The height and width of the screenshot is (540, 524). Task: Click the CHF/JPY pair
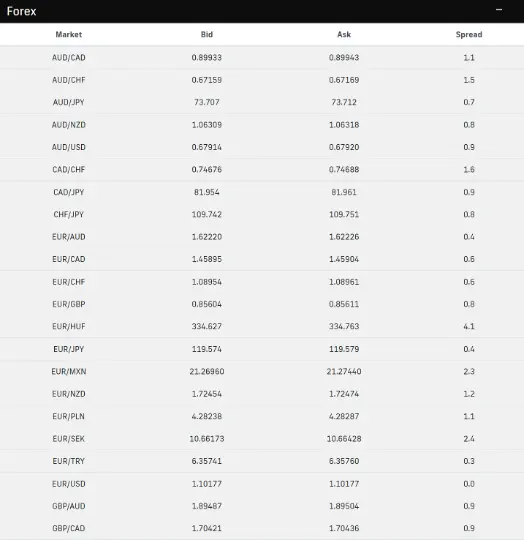(69, 215)
